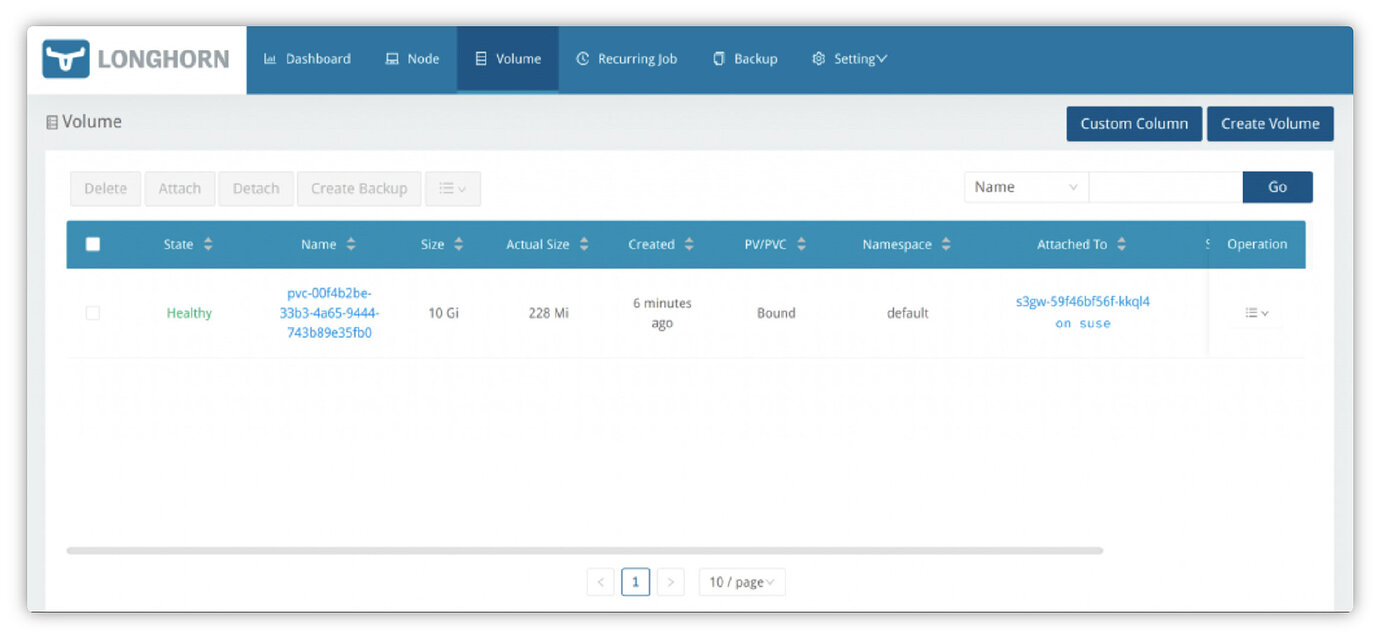The width and height of the screenshot is (1380, 638).
Task: Focus the search text input field
Action: click(x=1165, y=187)
